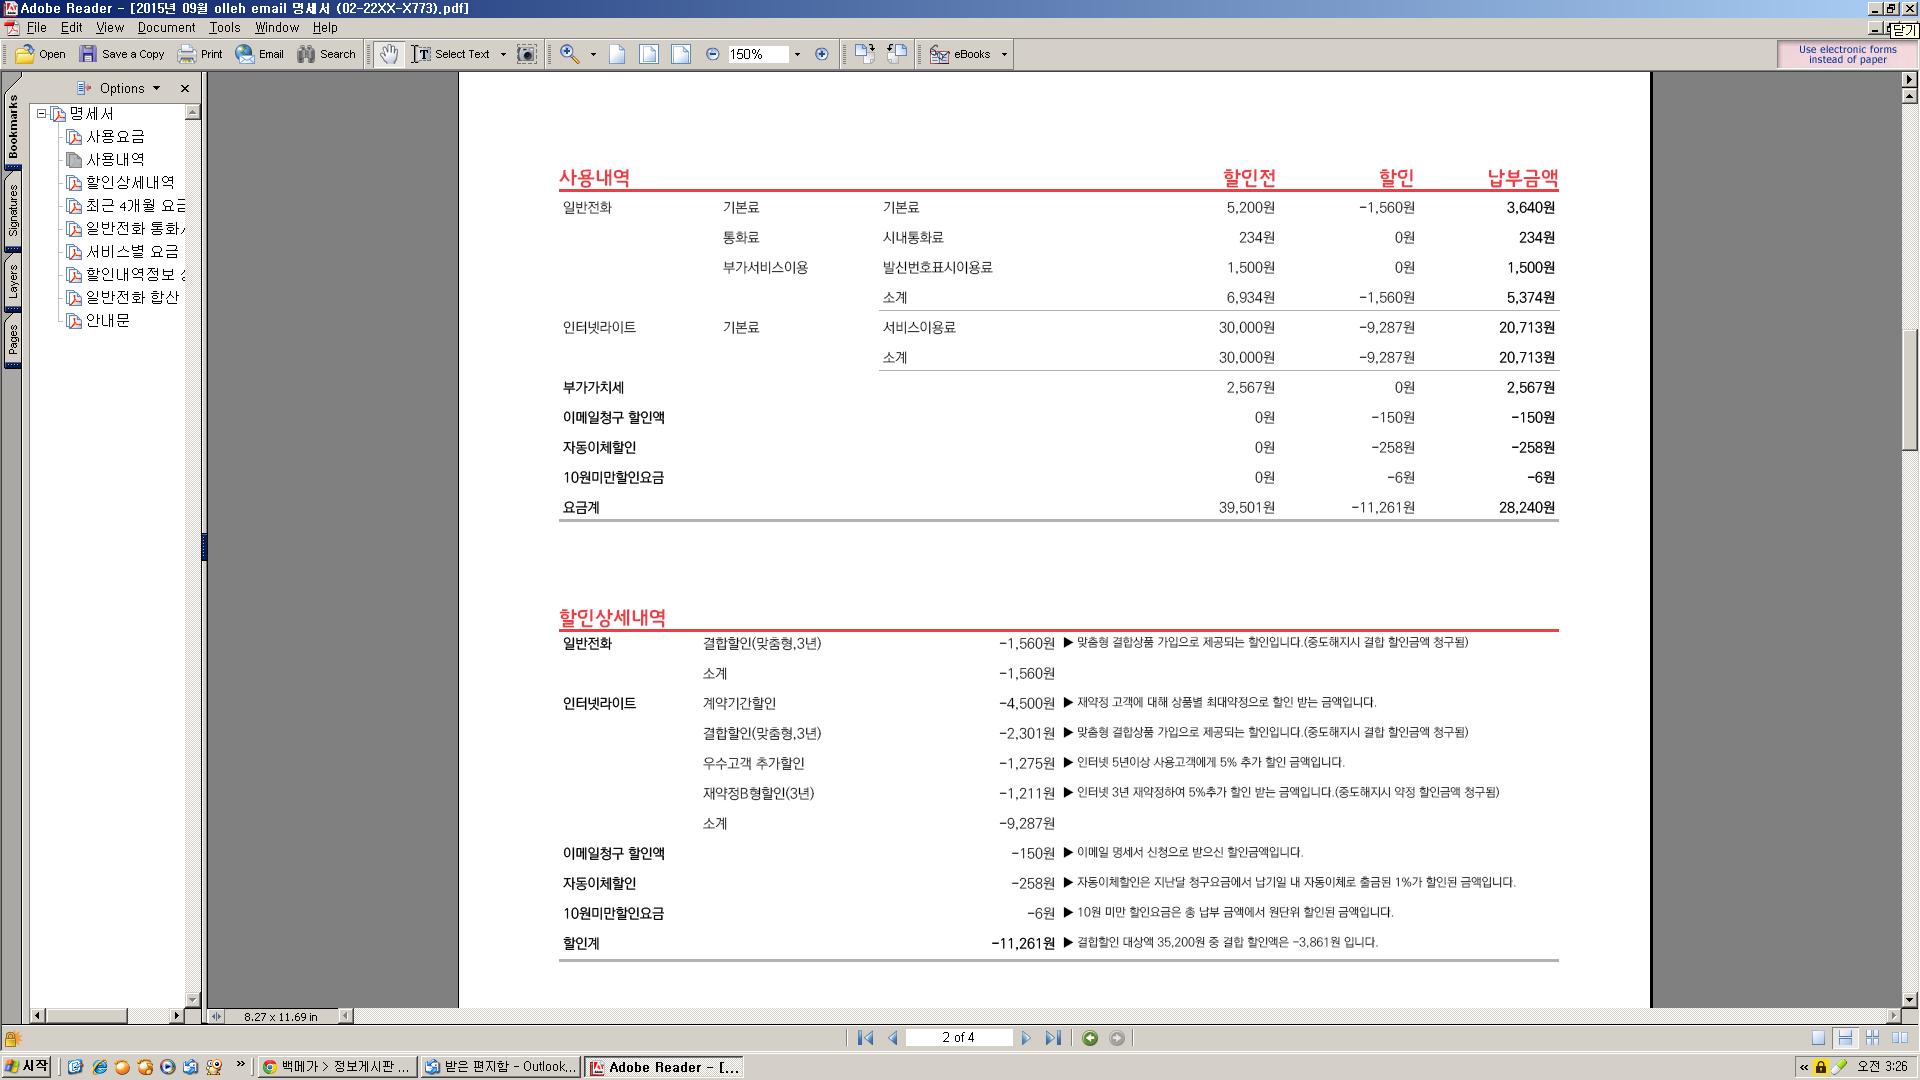Click the green Previous View arrow
The height and width of the screenshot is (1080, 1920).
[x=1090, y=1038]
